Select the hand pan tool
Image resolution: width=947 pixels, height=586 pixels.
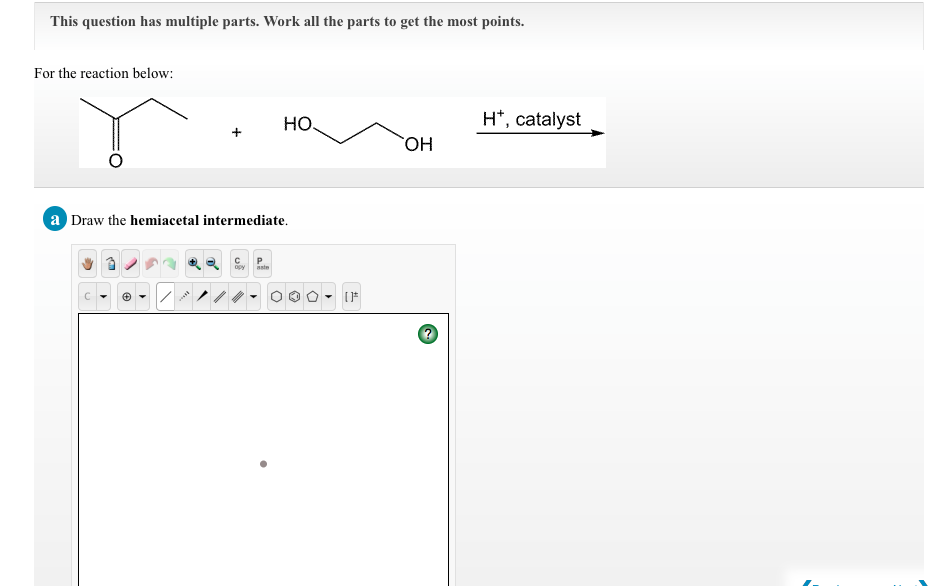[x=88, y=264]
